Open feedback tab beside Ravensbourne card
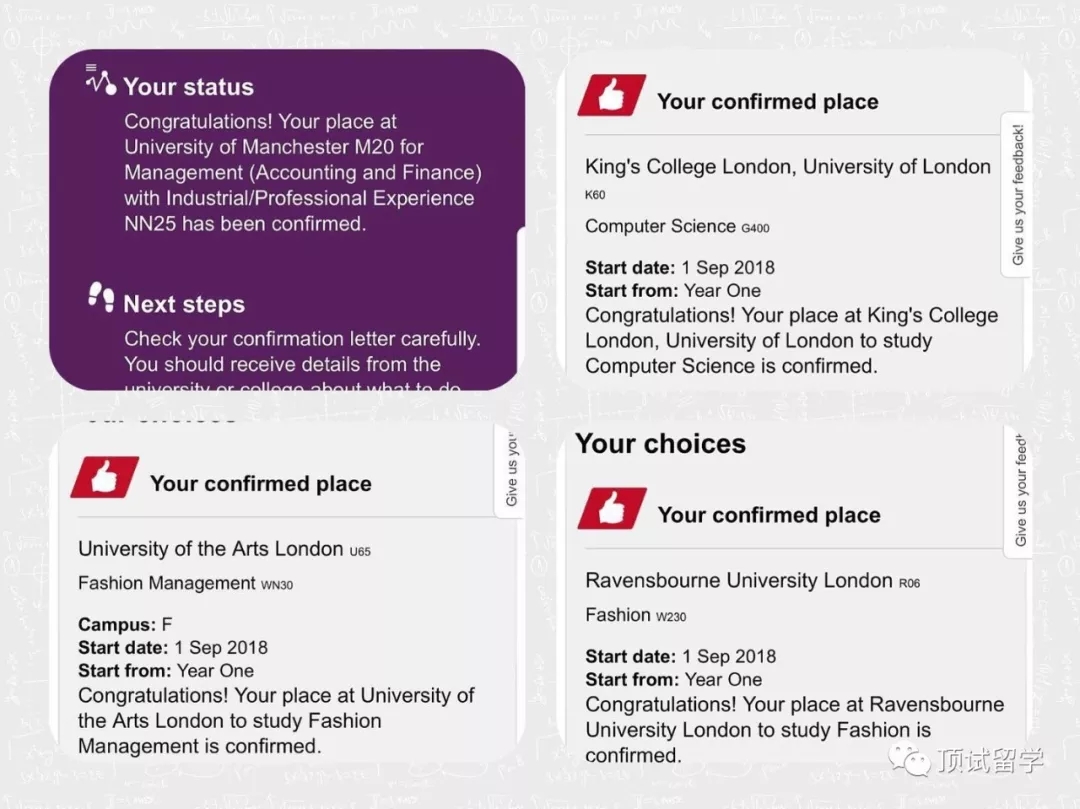This screenshot has height=809, width=1080. click(x=1019, y=492)
